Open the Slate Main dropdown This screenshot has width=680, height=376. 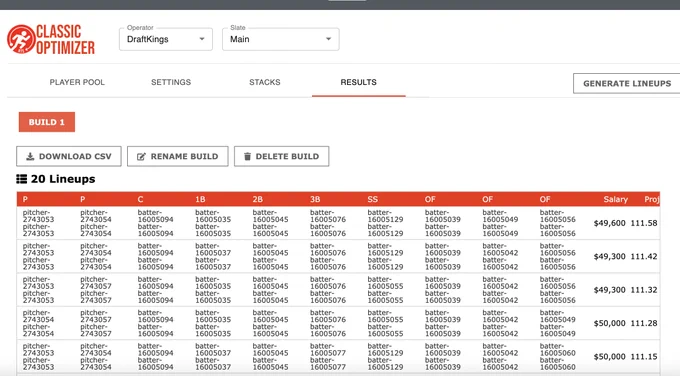pyautogui.click(x=281, y=39)
